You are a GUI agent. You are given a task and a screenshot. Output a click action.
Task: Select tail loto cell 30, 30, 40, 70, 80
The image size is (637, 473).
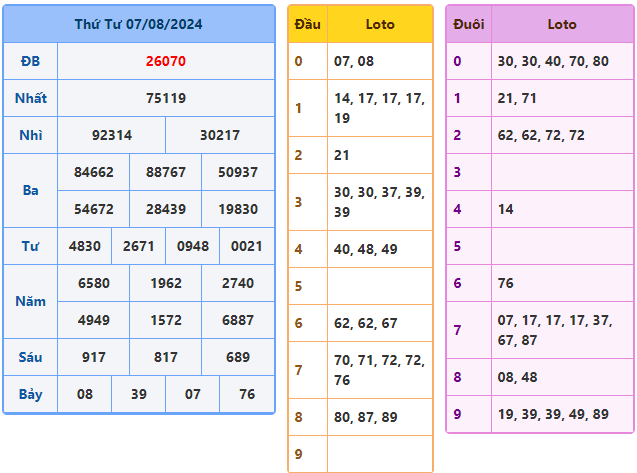tap(552, 61)
